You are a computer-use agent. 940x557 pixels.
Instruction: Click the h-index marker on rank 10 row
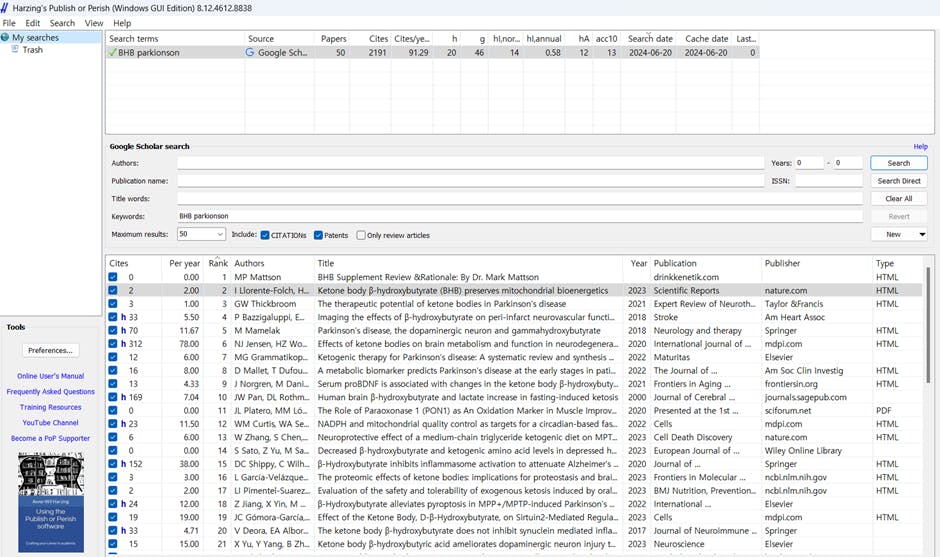click(123, 397)
